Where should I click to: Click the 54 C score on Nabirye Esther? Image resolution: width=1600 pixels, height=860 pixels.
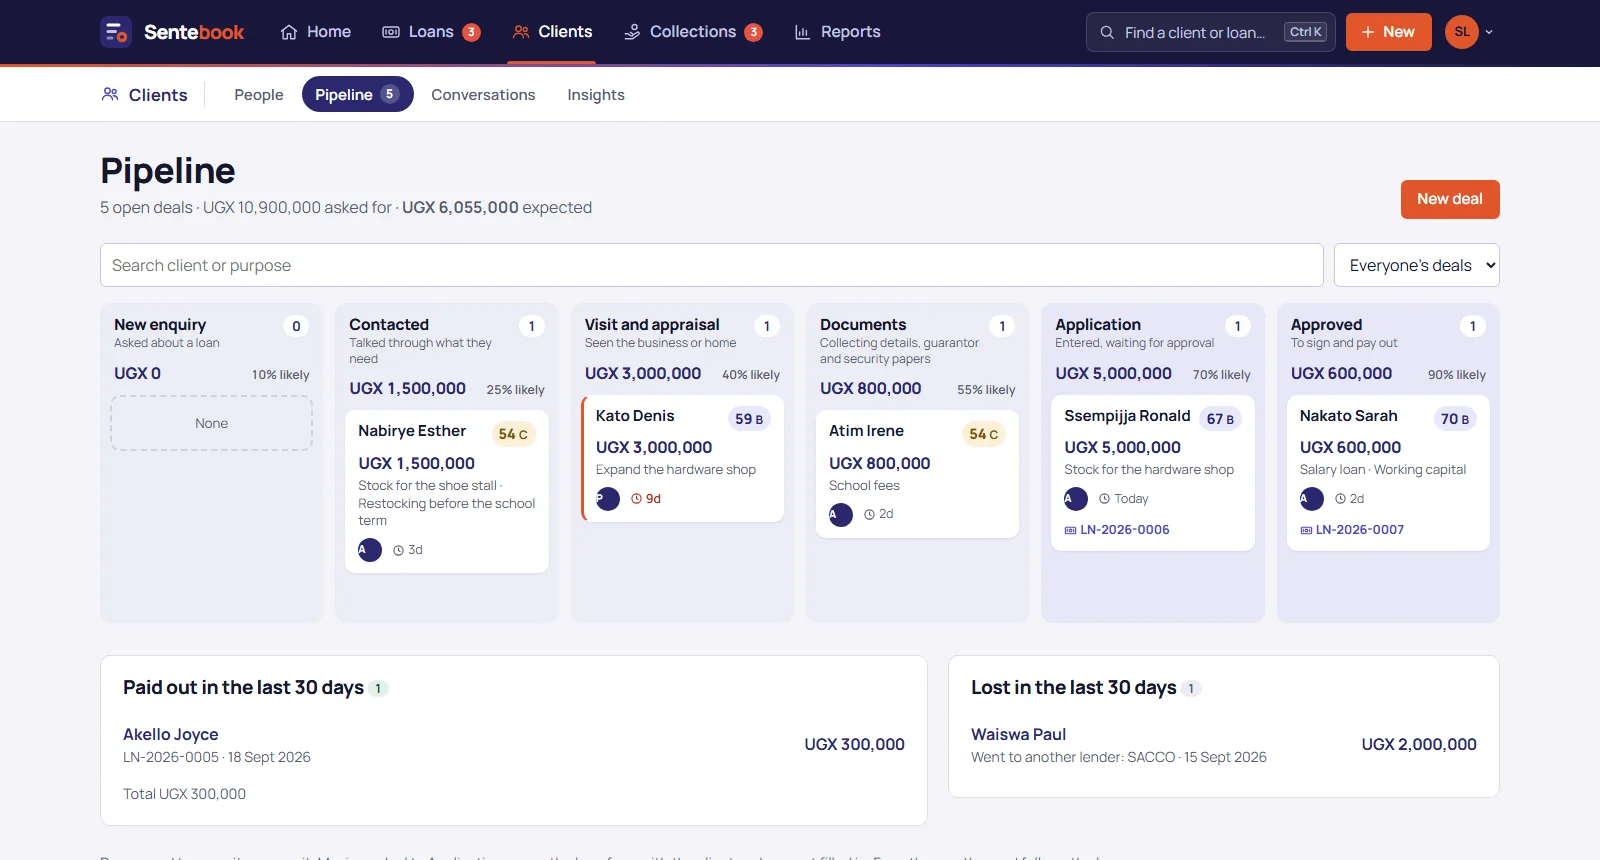513,434
